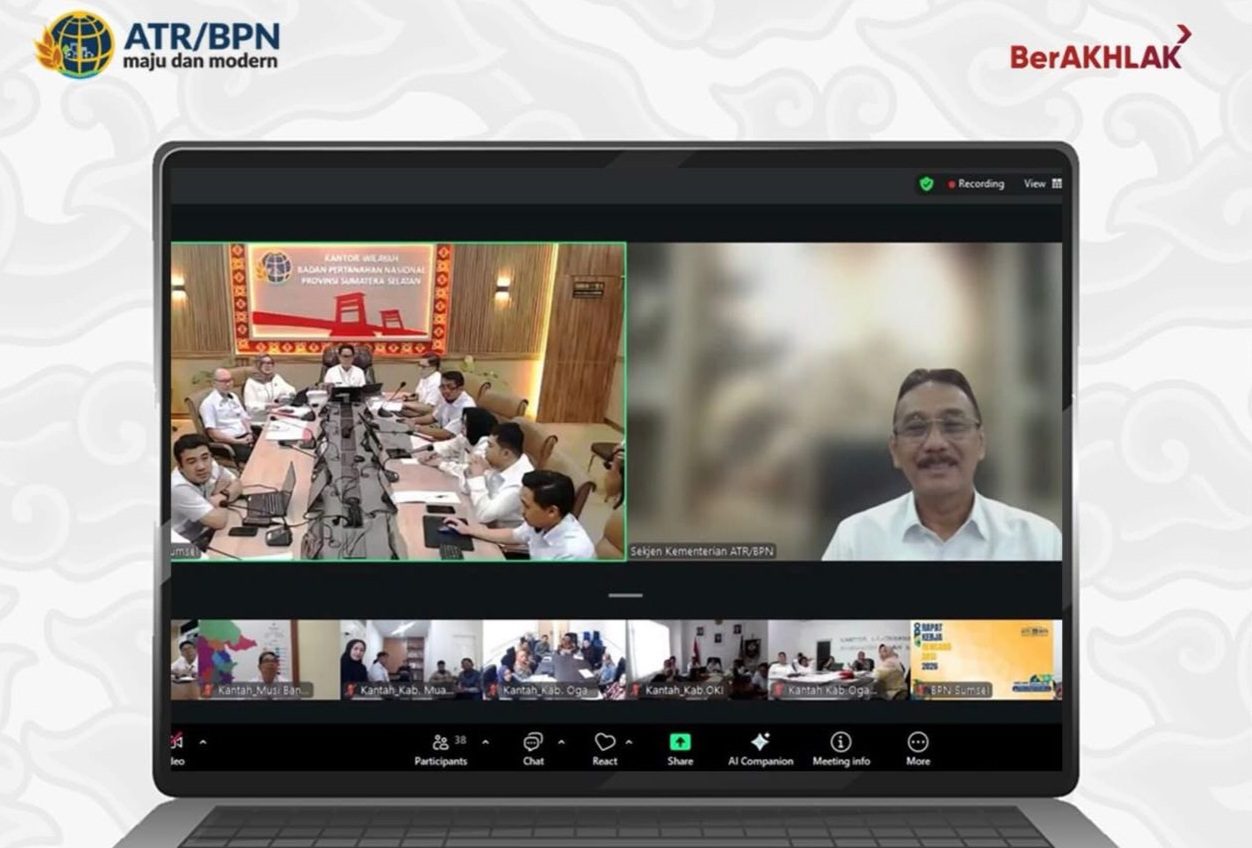This screenshot has height=848, width=1252.
Task: Click the Sekjen Kementerian ATR/BPN video tile
Action: [x=845, y=401]
